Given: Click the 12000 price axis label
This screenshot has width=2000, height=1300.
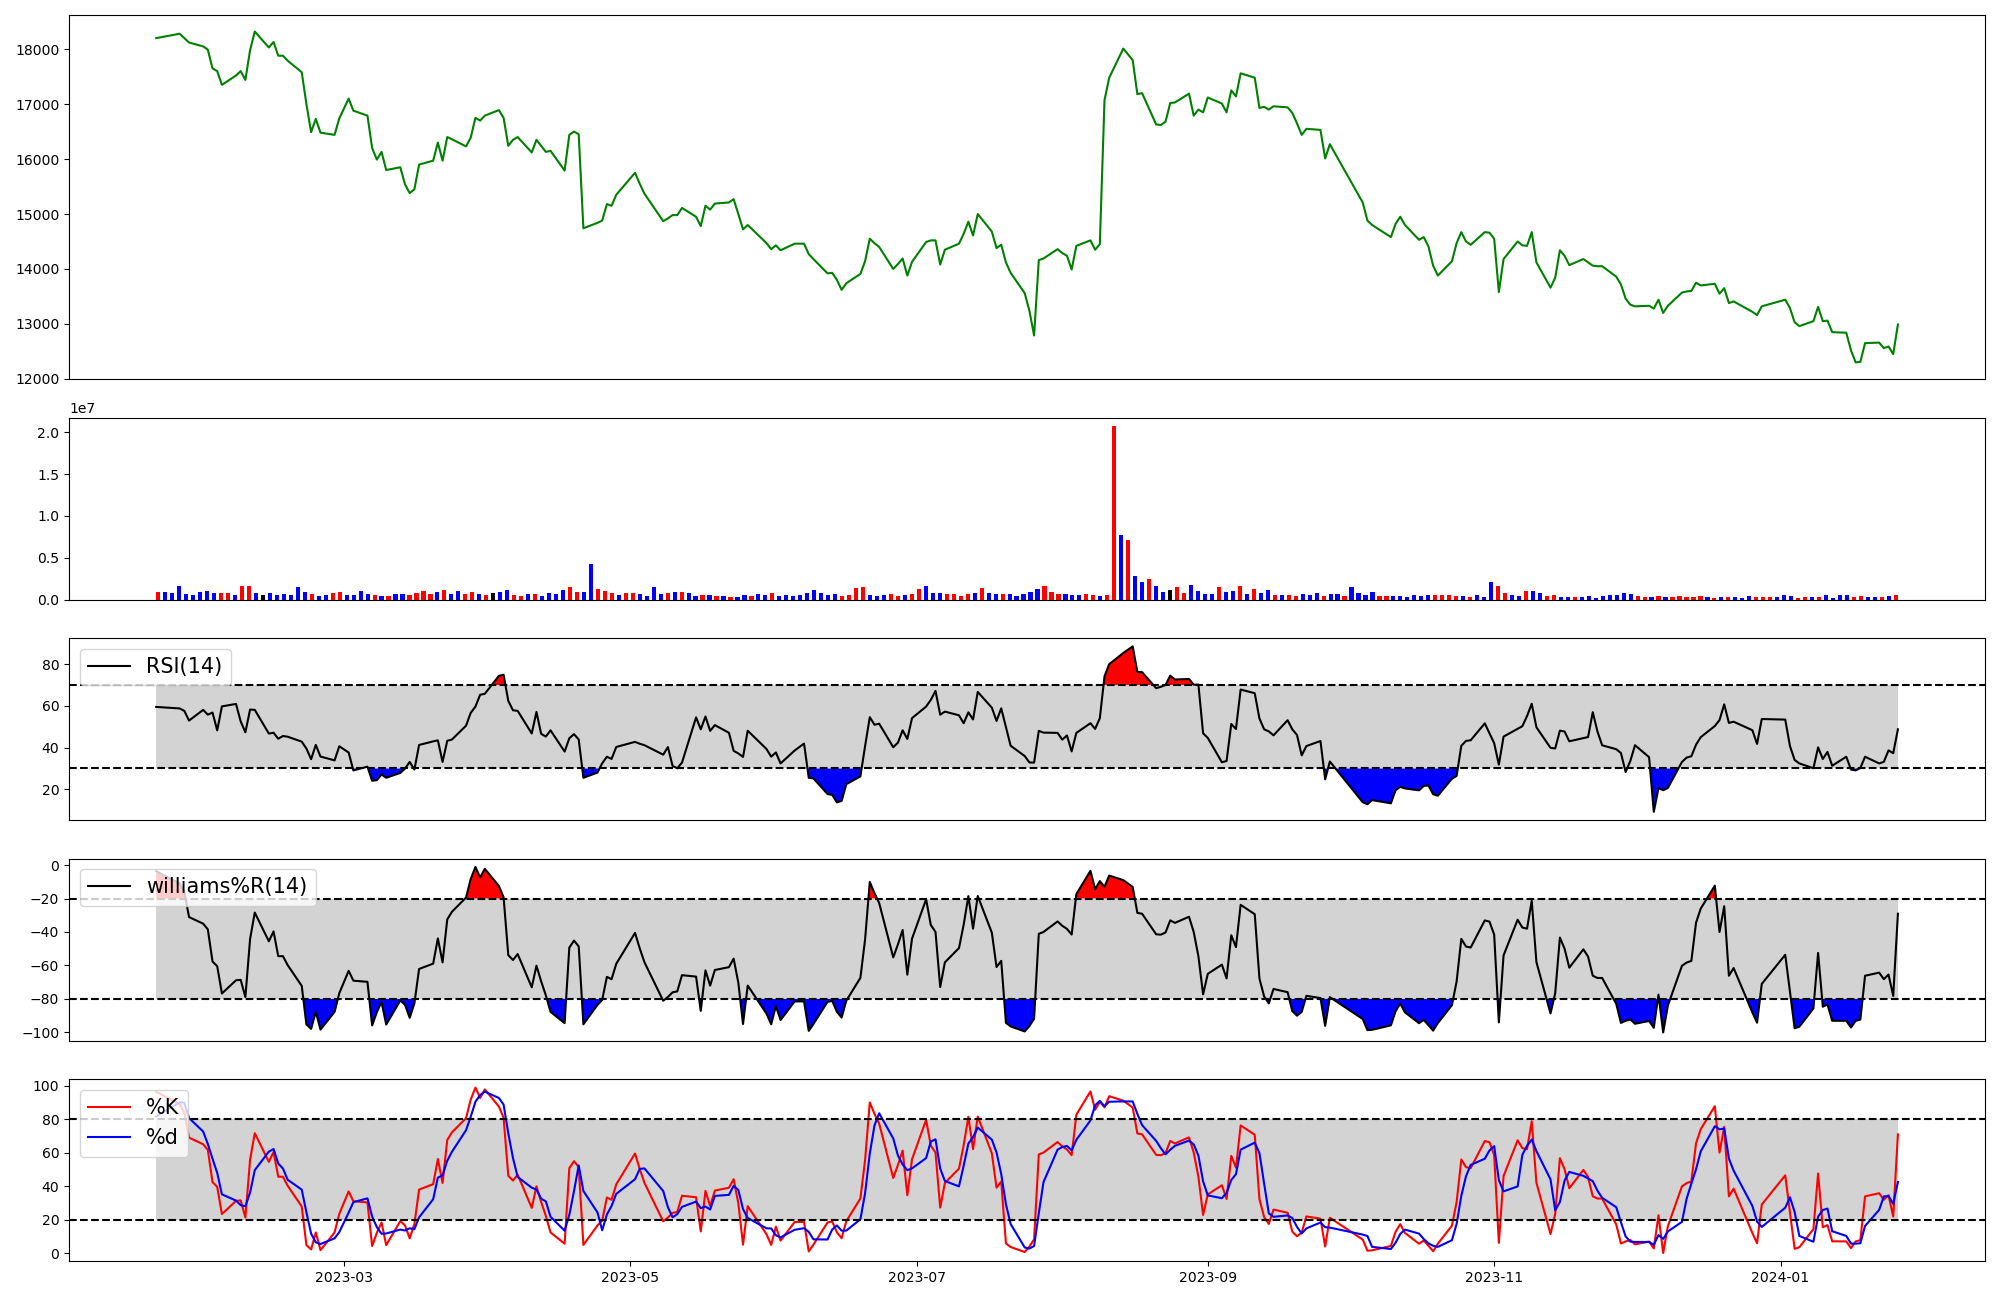Looking at the screenshot, I should point(39,379).
